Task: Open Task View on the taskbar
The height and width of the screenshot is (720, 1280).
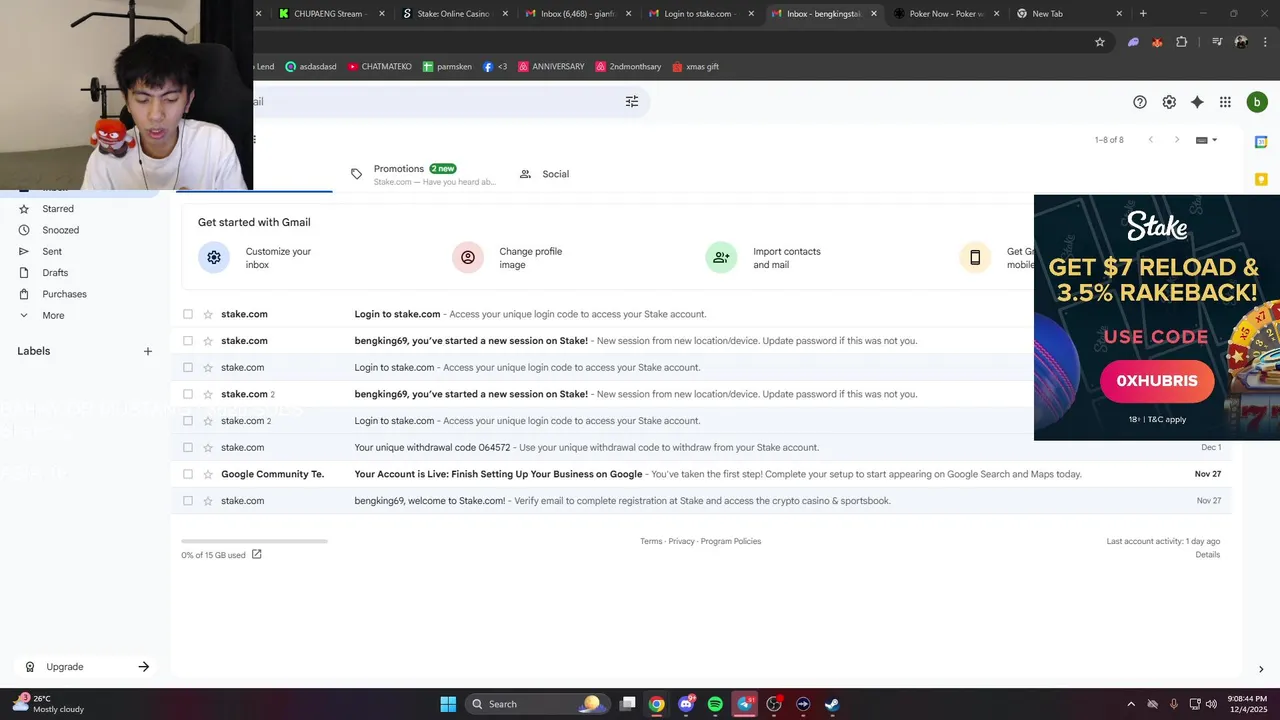Action: click(x=627, y=704)
